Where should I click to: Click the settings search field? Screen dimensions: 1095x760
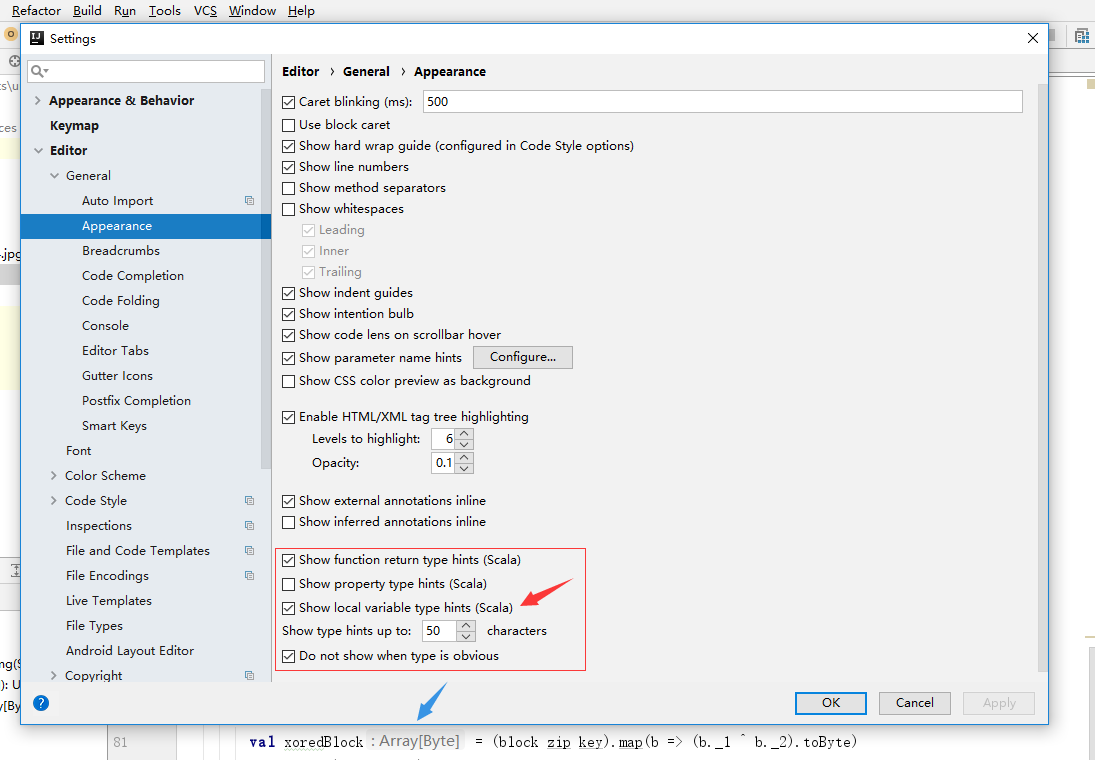pos(146,71)
